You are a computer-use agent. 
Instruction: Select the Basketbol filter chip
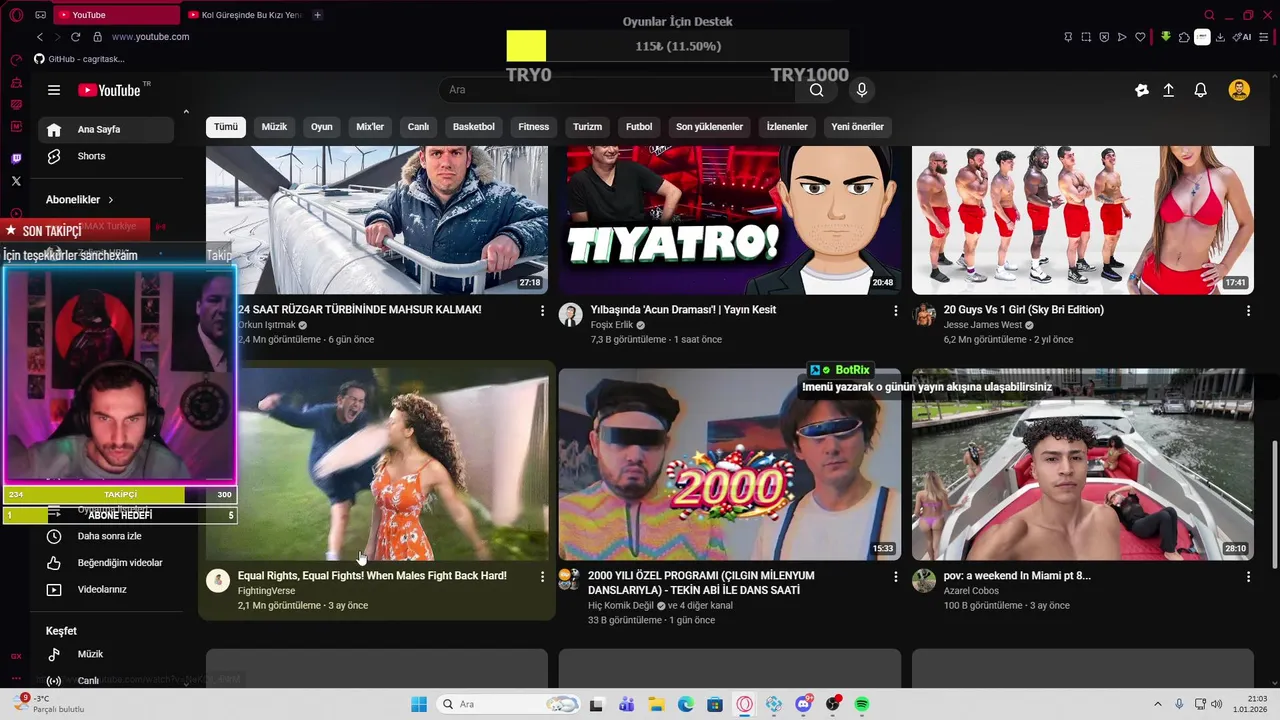[474, 127]
